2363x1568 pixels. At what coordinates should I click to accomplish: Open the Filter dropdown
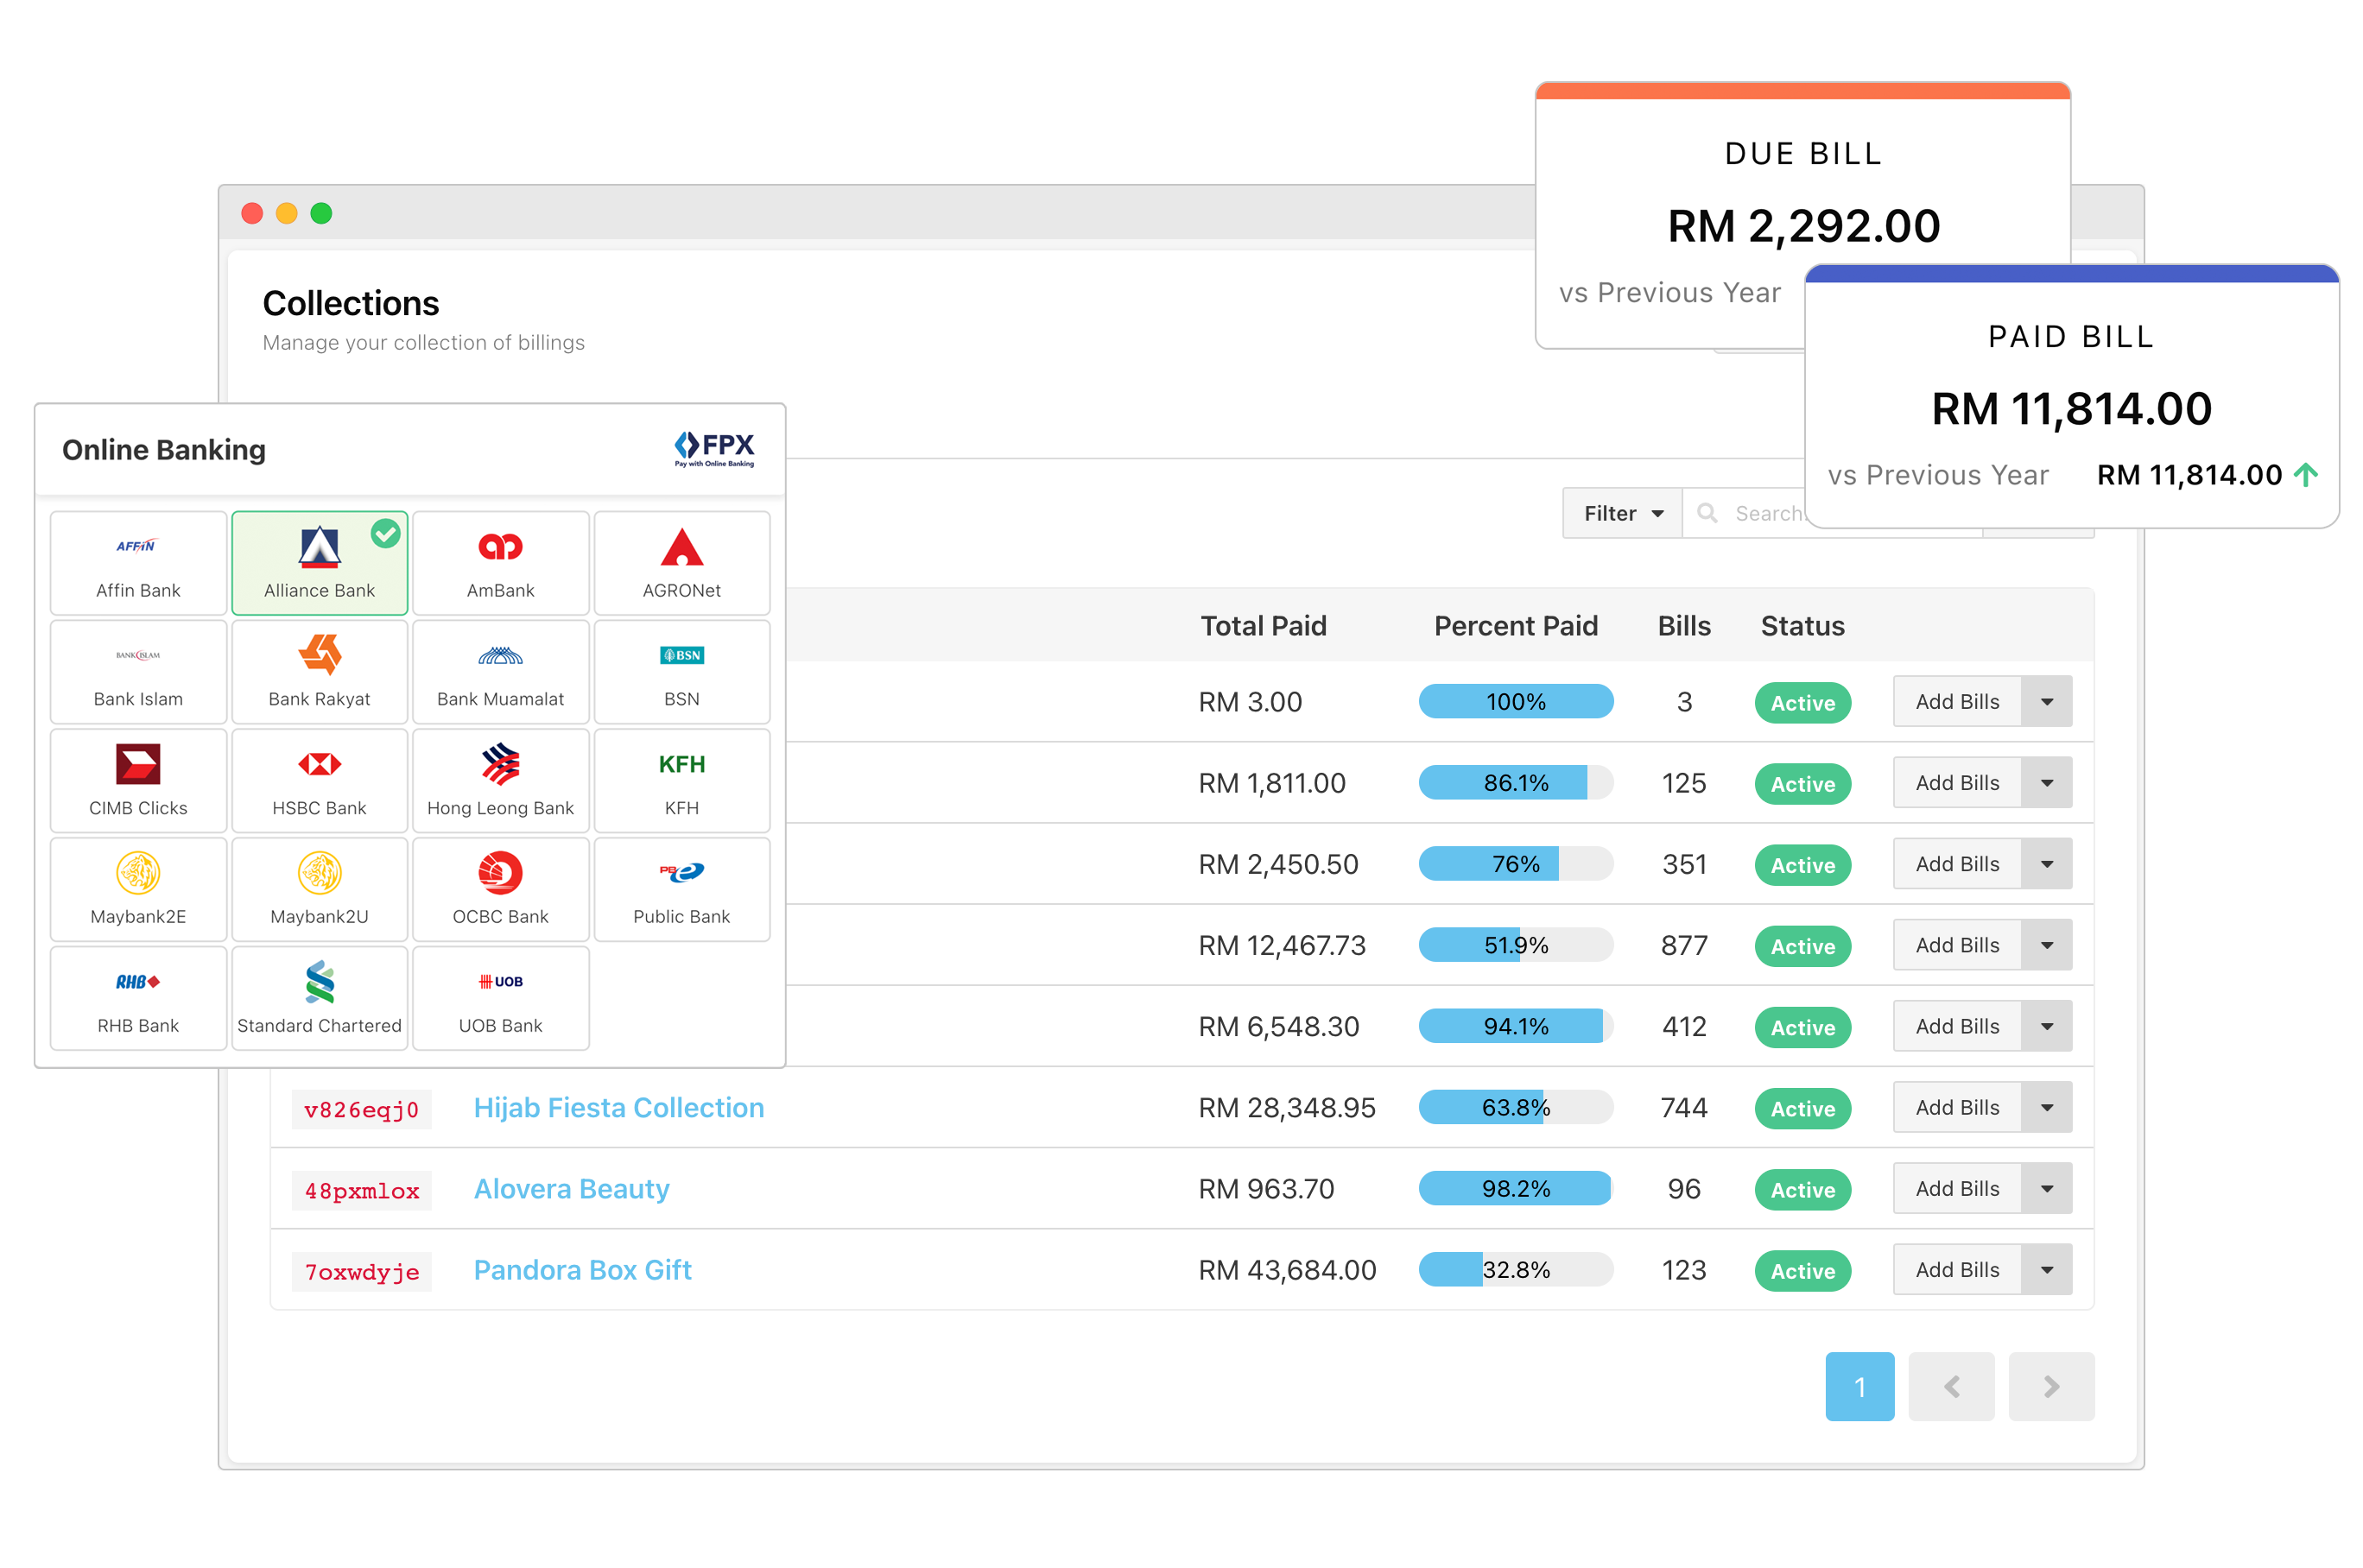pyautogui.click(x=1620, y=513)
